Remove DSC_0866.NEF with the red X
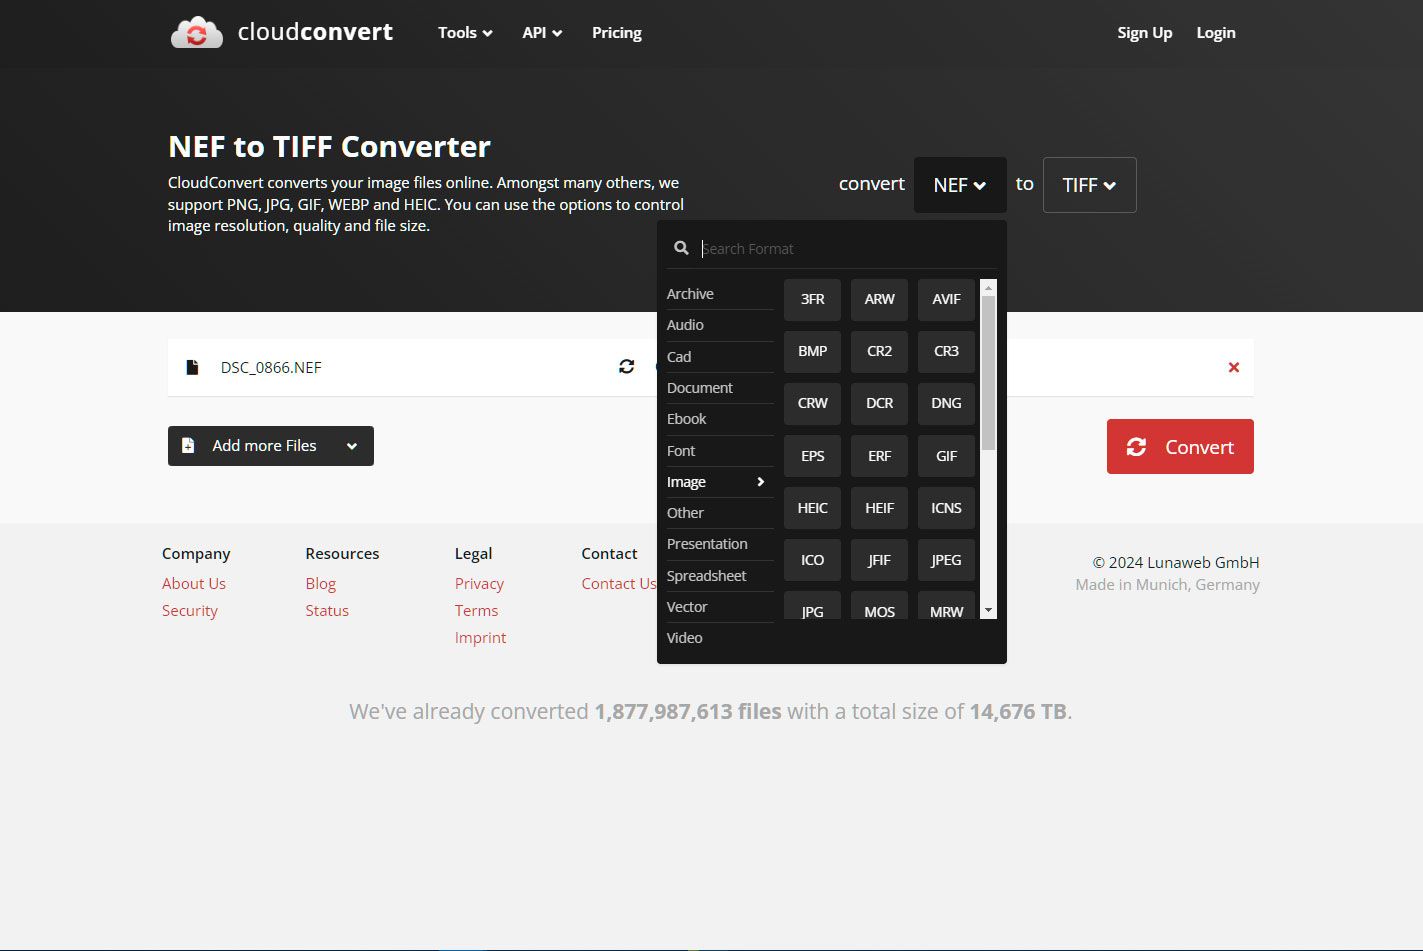Screen dimensions: 1423x951 (1234, 367)
